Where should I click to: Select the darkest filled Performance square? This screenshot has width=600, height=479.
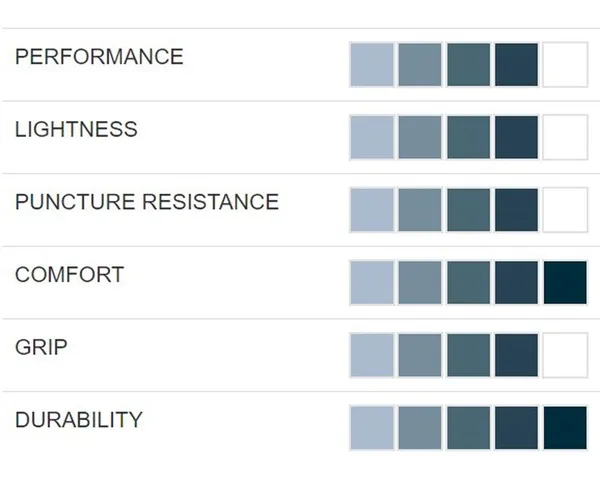click(x=517, y=65)
